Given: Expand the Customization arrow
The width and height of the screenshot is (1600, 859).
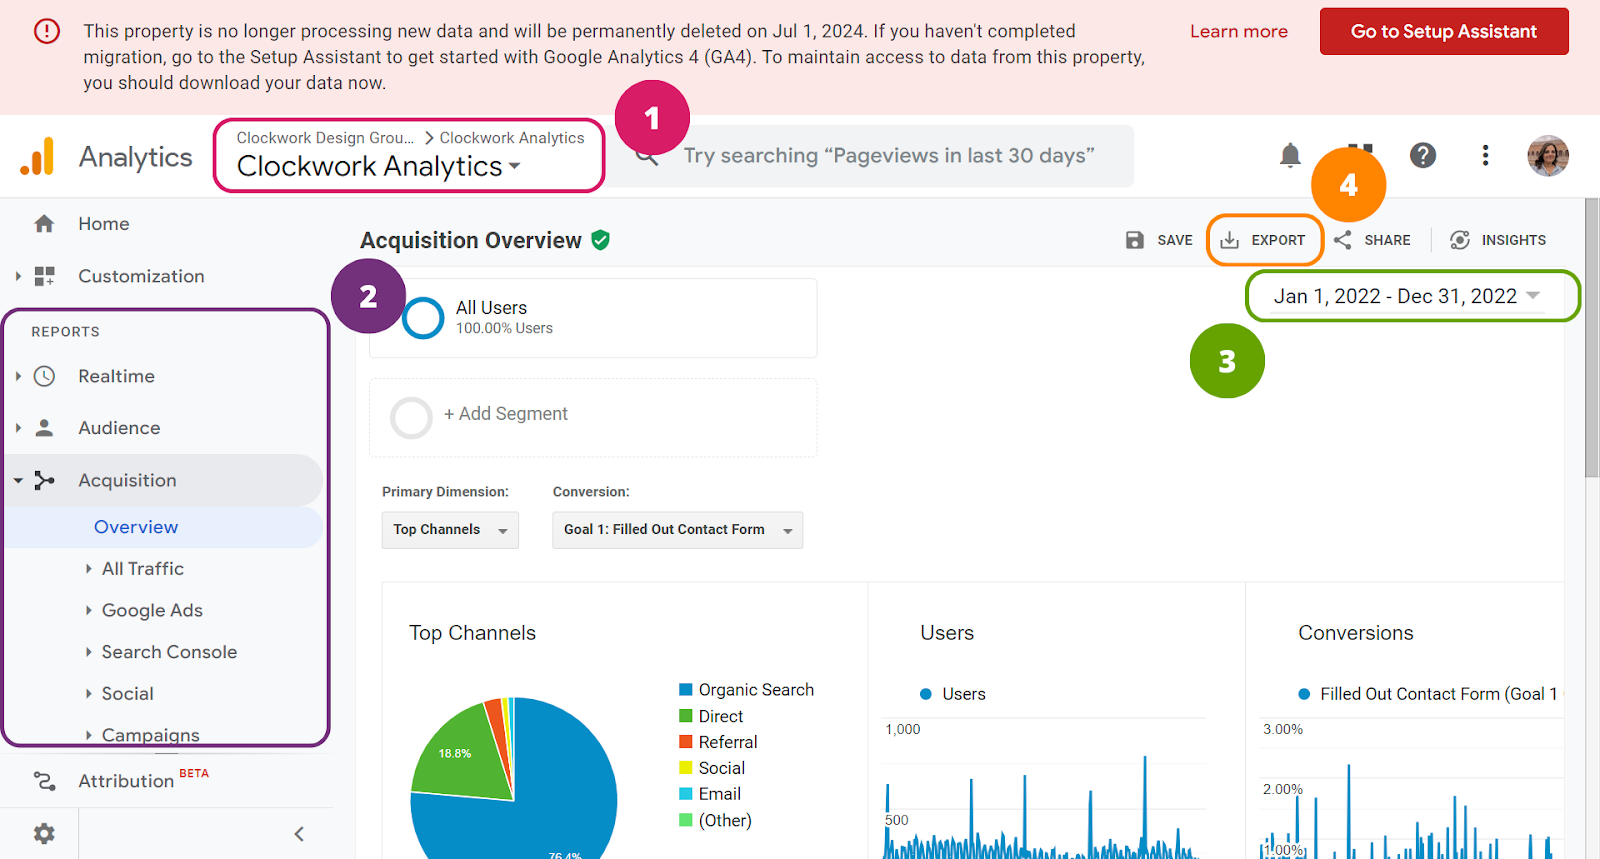Looking at the screenshot, I should tap(18, 276).
